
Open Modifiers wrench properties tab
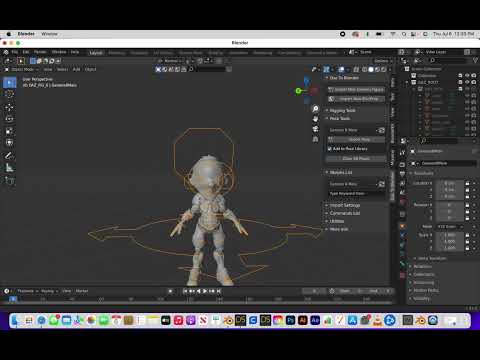402,234
